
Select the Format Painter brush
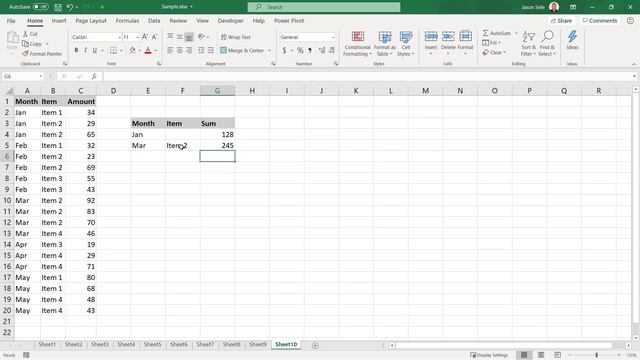tap(25, 53)
